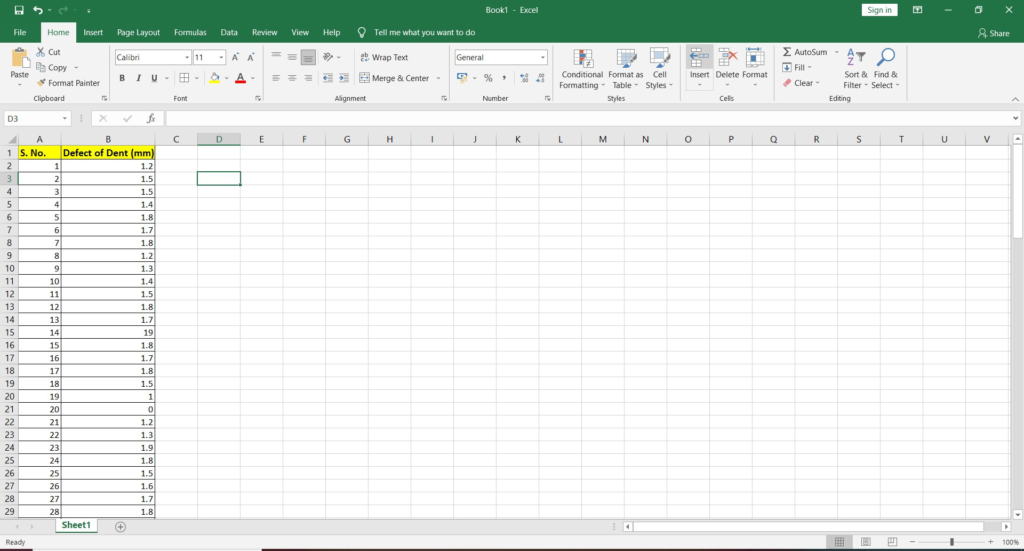Select Bottom Align icon

(x=308, y=57)
